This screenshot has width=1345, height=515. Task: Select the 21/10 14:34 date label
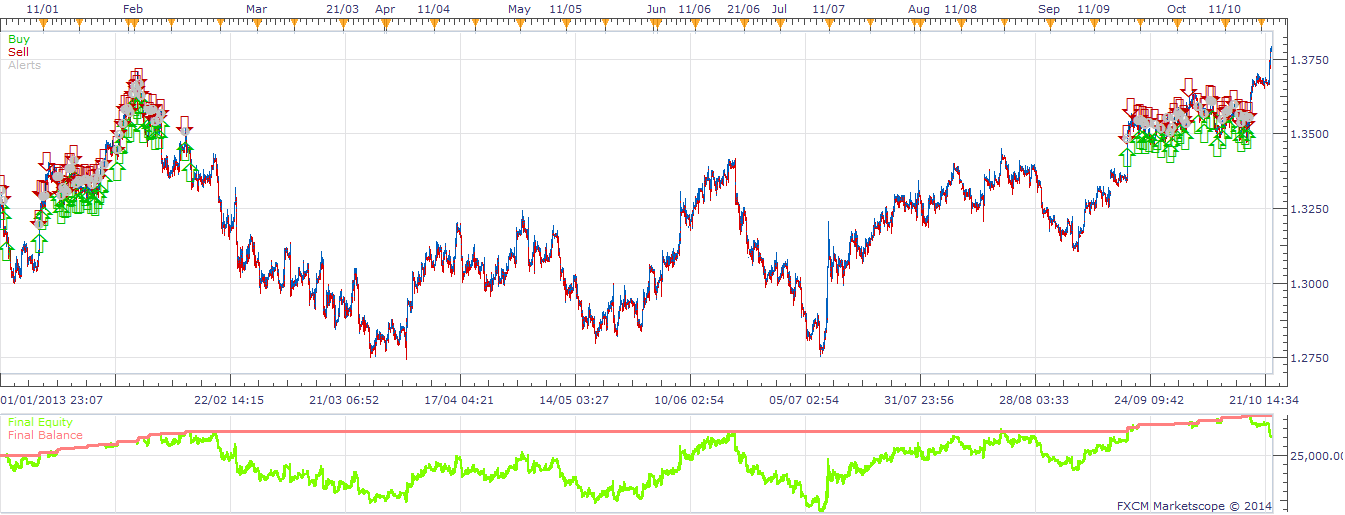pos(1266,400)
